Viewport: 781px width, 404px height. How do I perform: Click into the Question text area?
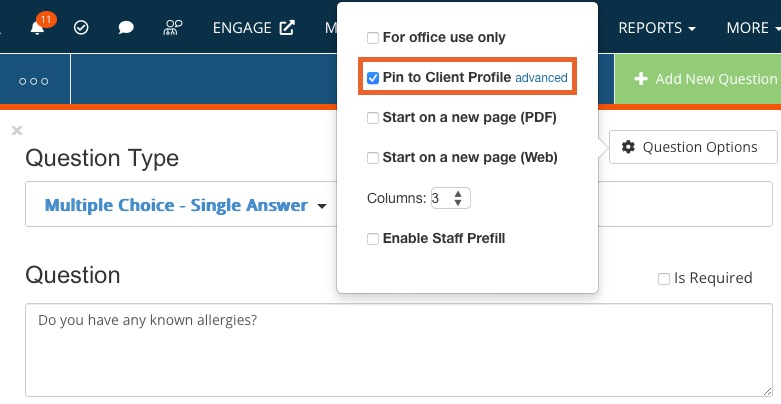398,350
